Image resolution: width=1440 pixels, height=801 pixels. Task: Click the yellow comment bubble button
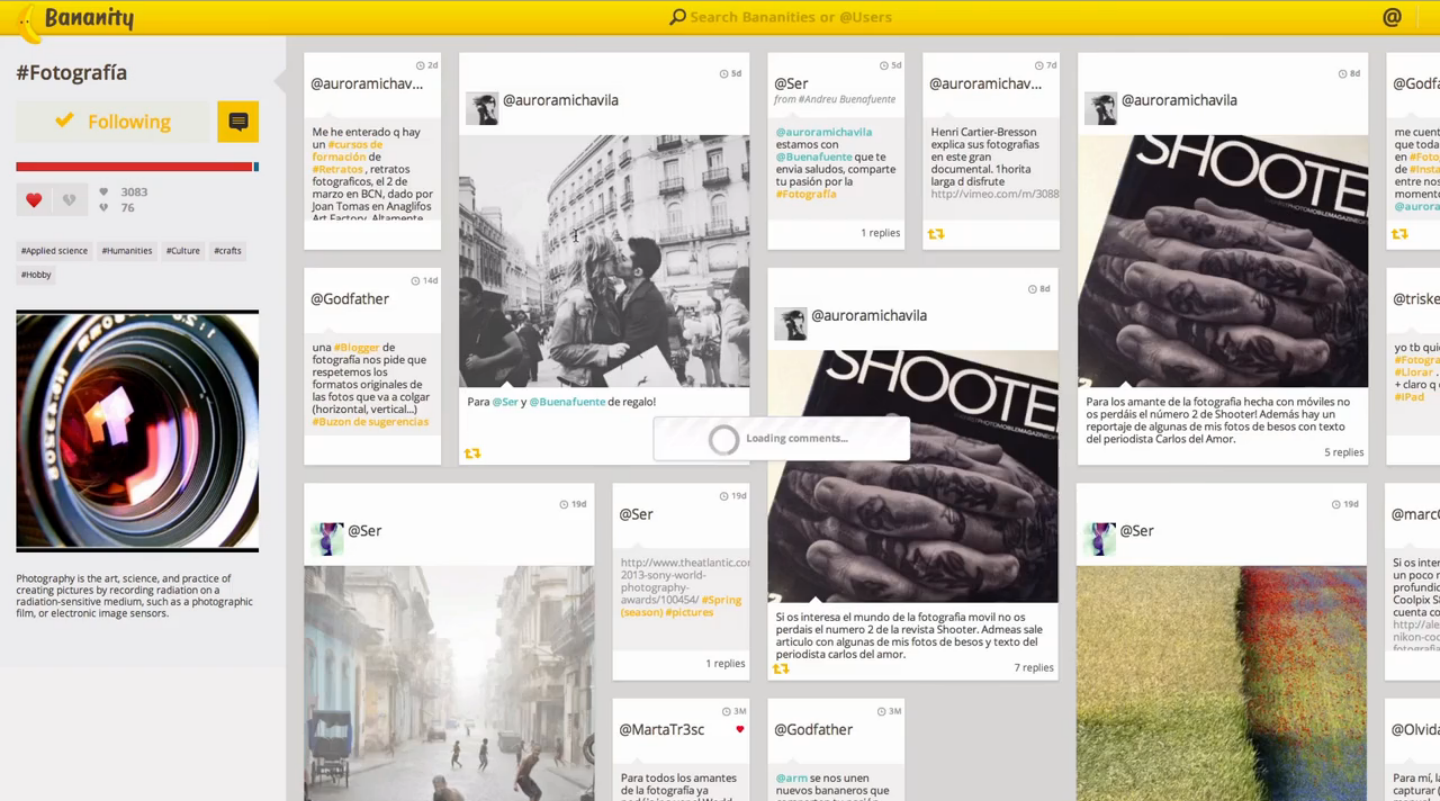[x=238, y=122]
